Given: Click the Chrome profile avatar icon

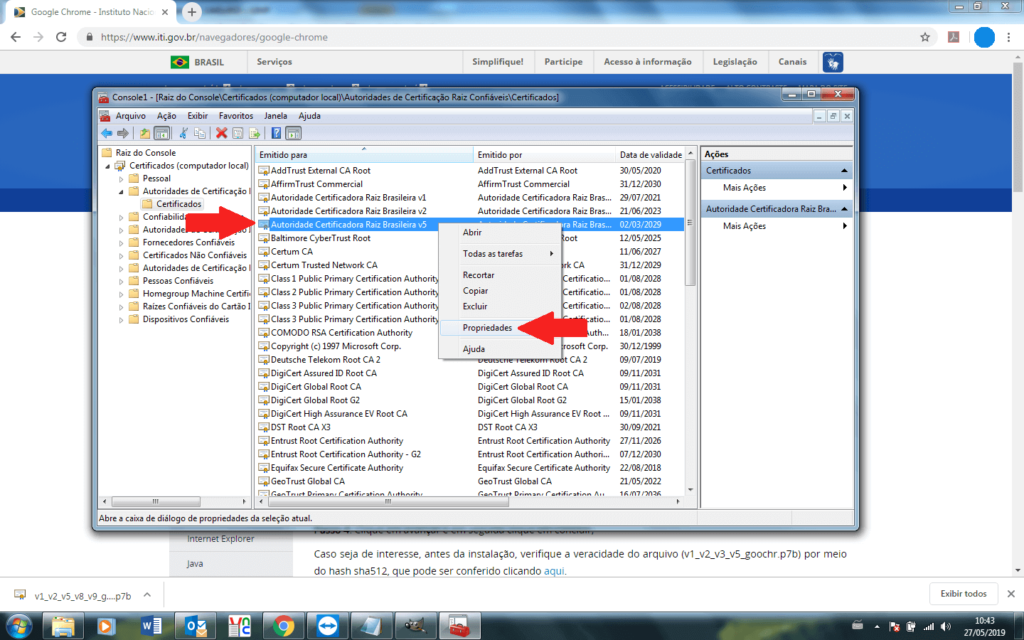Looking at the screenshot, I should tap(984, 37).
